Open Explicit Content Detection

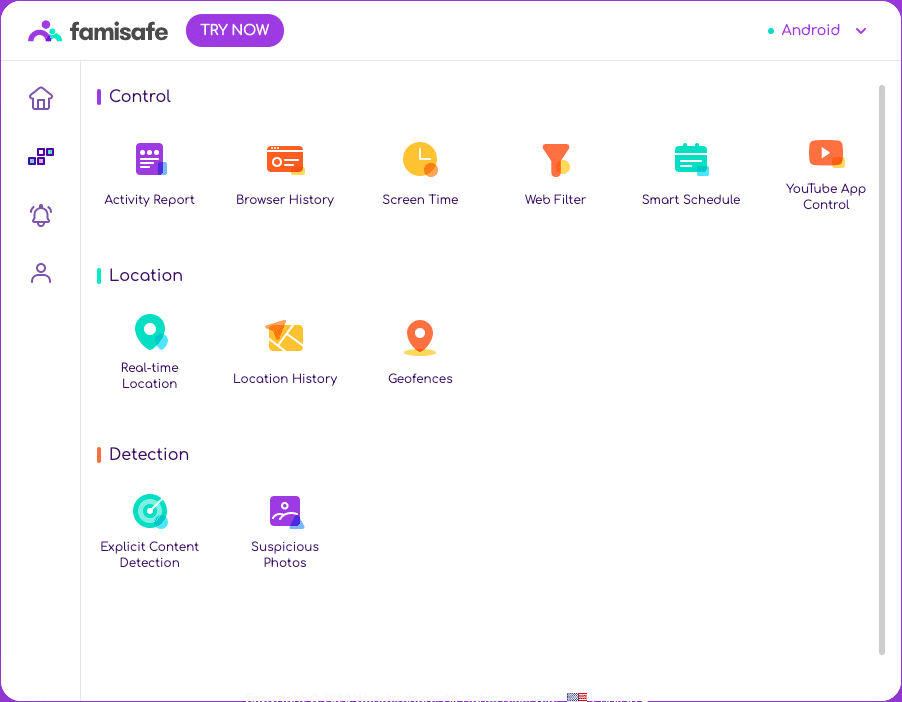150,512
